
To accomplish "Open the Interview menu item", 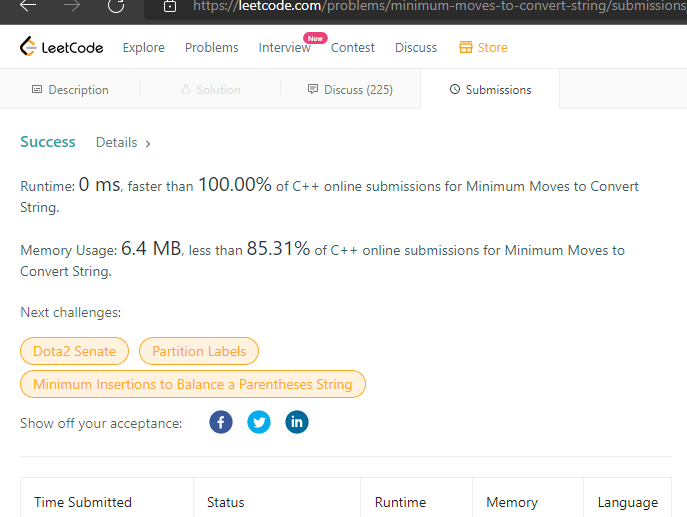I will pyautogui.click(x=284, y=47).
